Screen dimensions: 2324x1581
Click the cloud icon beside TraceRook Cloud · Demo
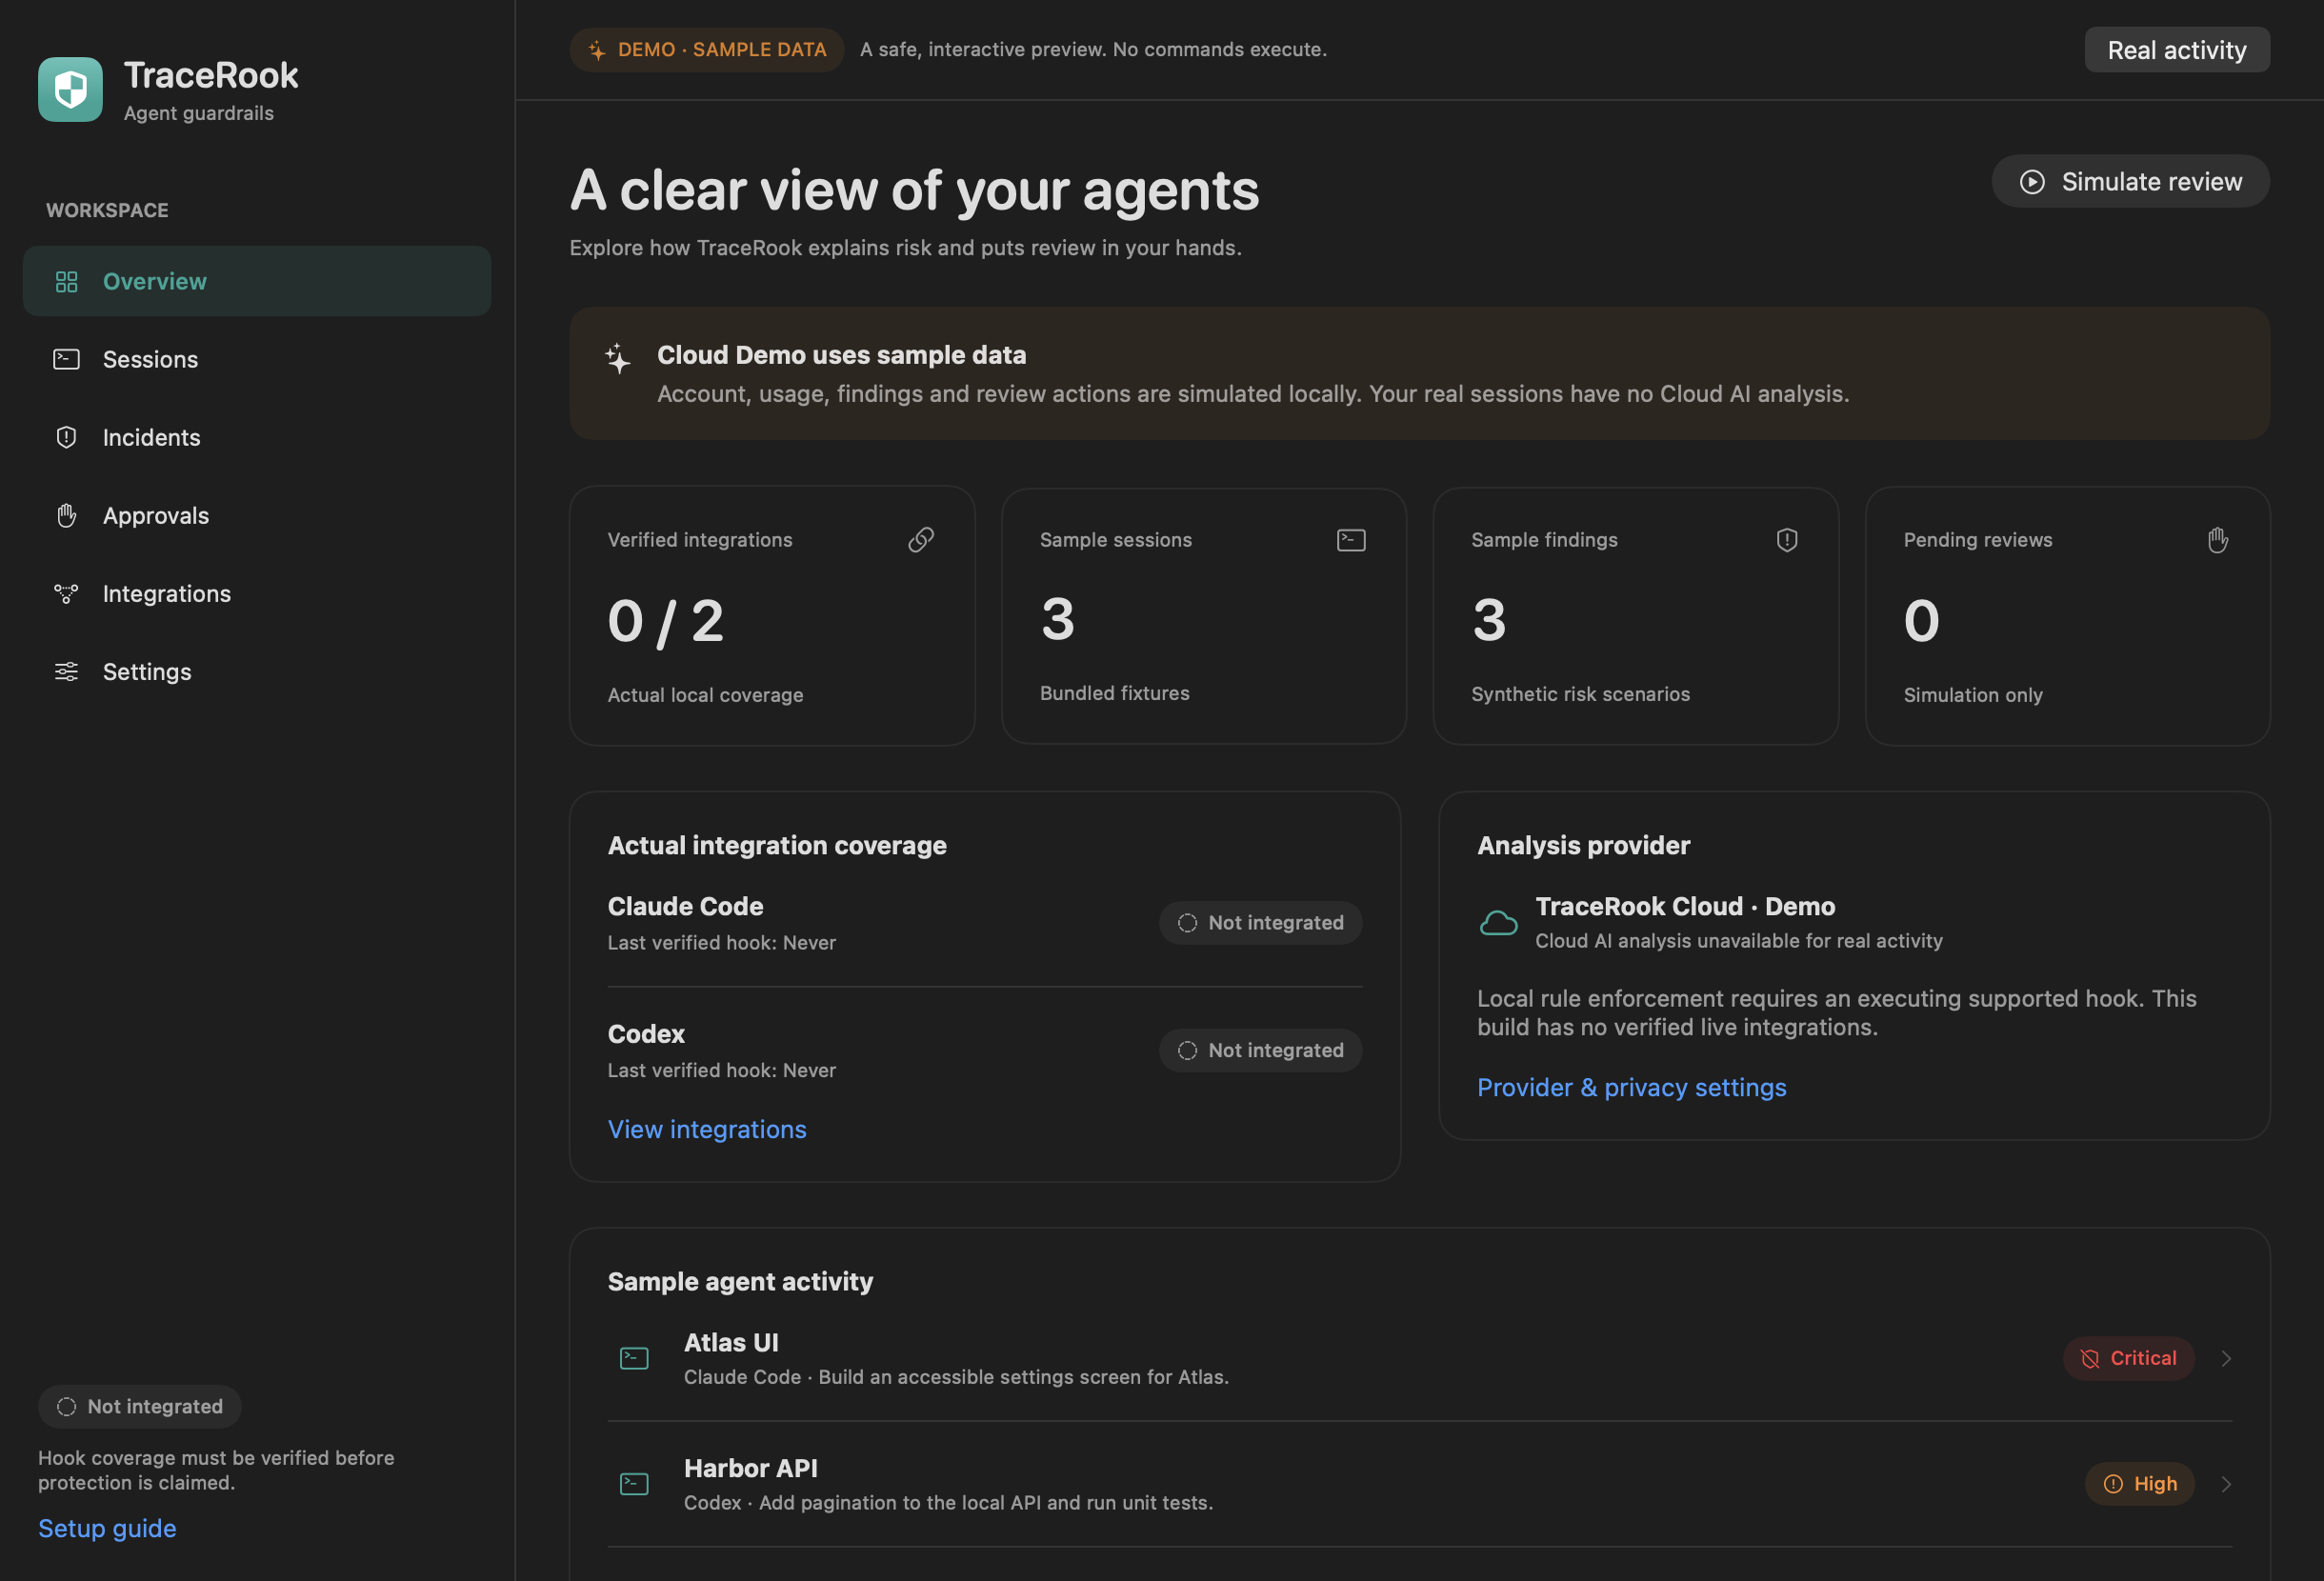pos(1498,922)
